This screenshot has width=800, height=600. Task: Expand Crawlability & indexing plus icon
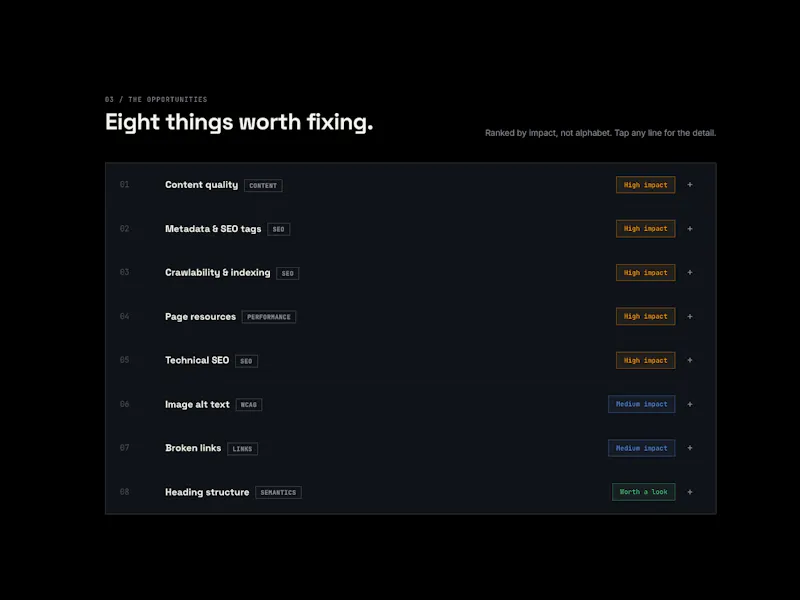(690, 272)
